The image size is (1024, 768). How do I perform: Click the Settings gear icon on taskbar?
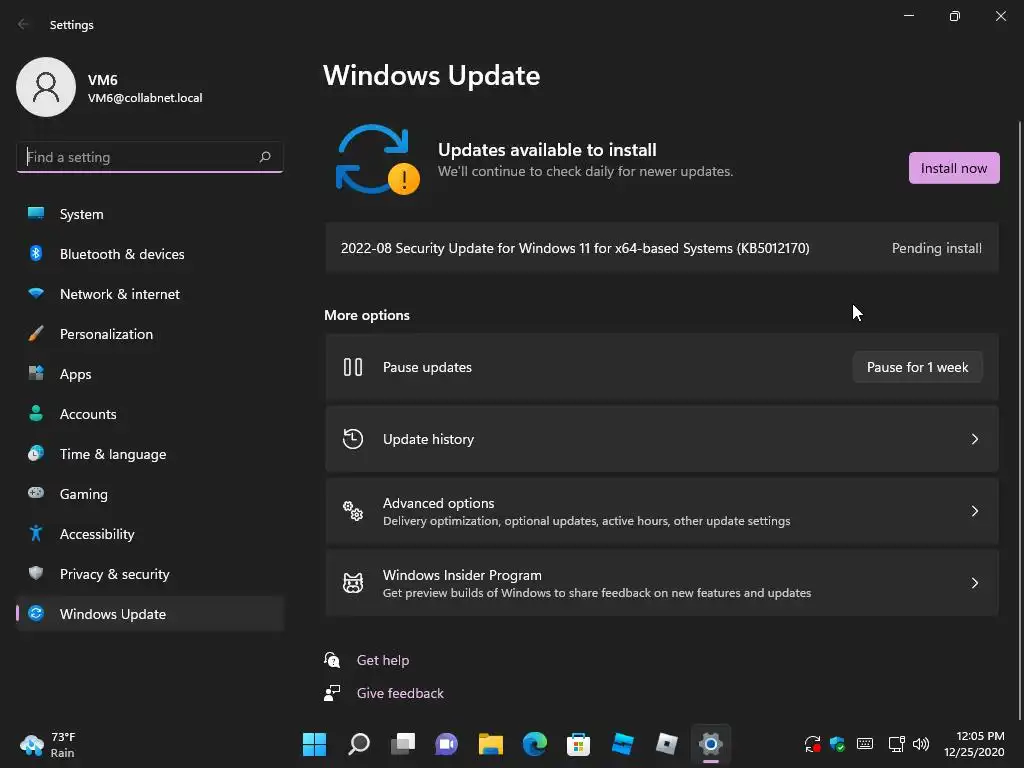[711, 744]
